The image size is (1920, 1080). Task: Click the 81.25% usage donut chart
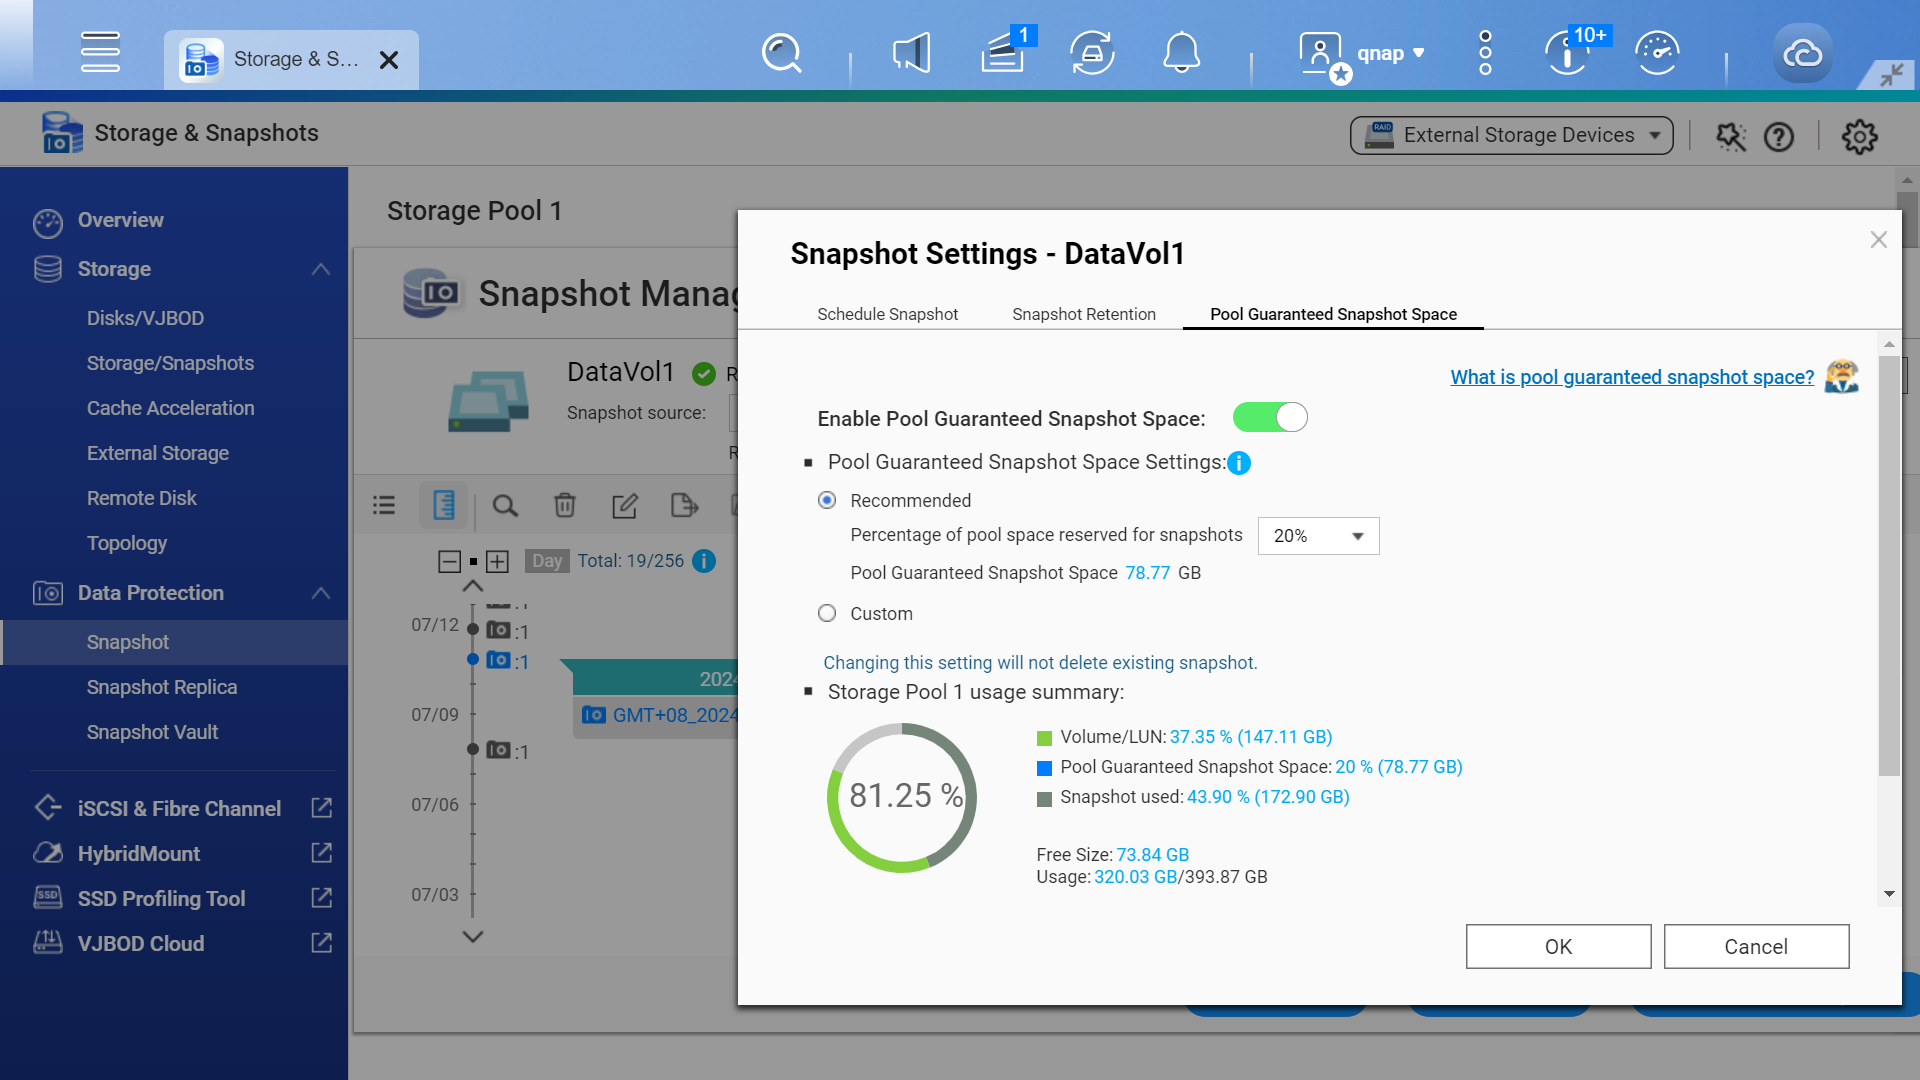click(x=902, y=797)
